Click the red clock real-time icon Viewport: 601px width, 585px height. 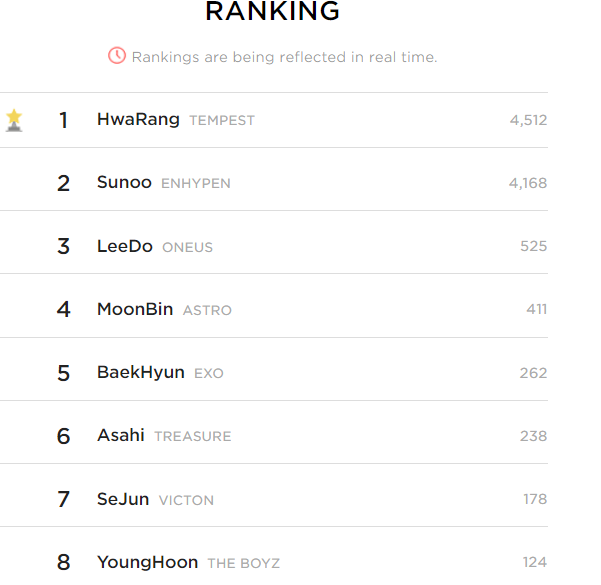(117, 56)
